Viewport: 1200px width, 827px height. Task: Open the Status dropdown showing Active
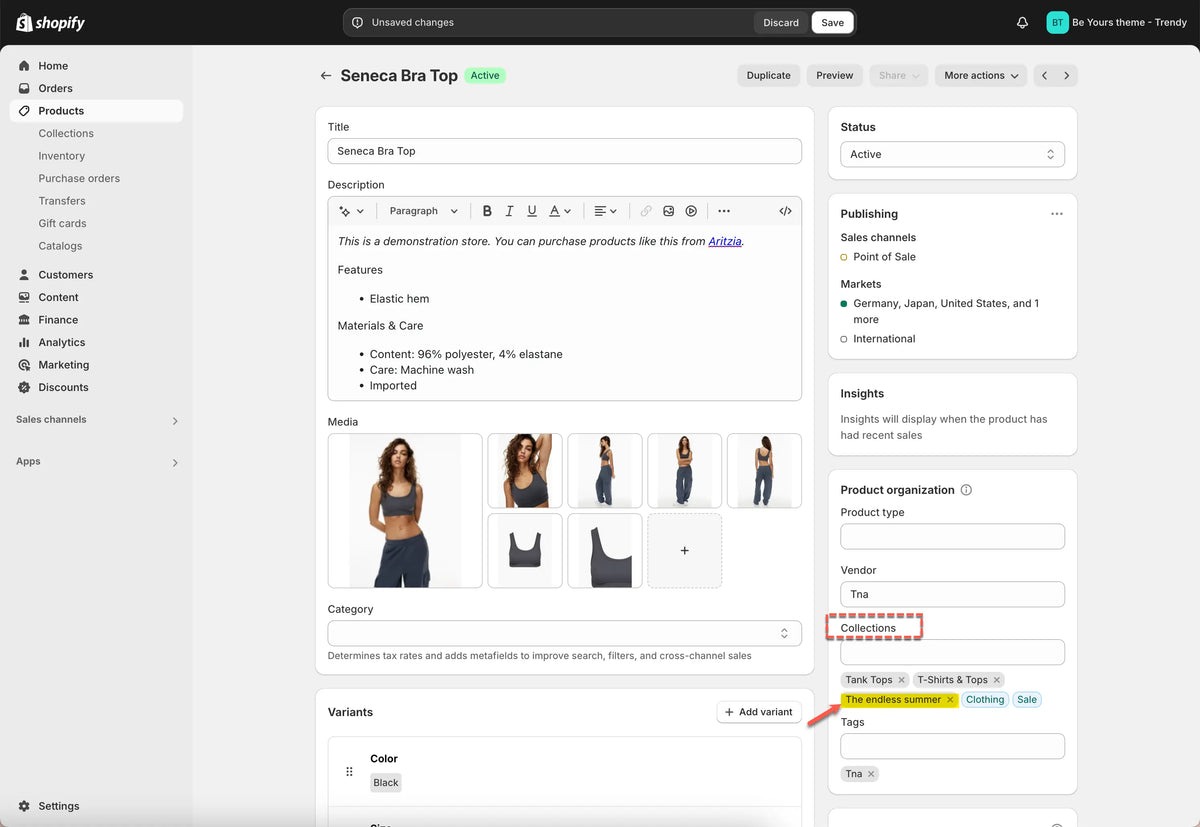952,154
